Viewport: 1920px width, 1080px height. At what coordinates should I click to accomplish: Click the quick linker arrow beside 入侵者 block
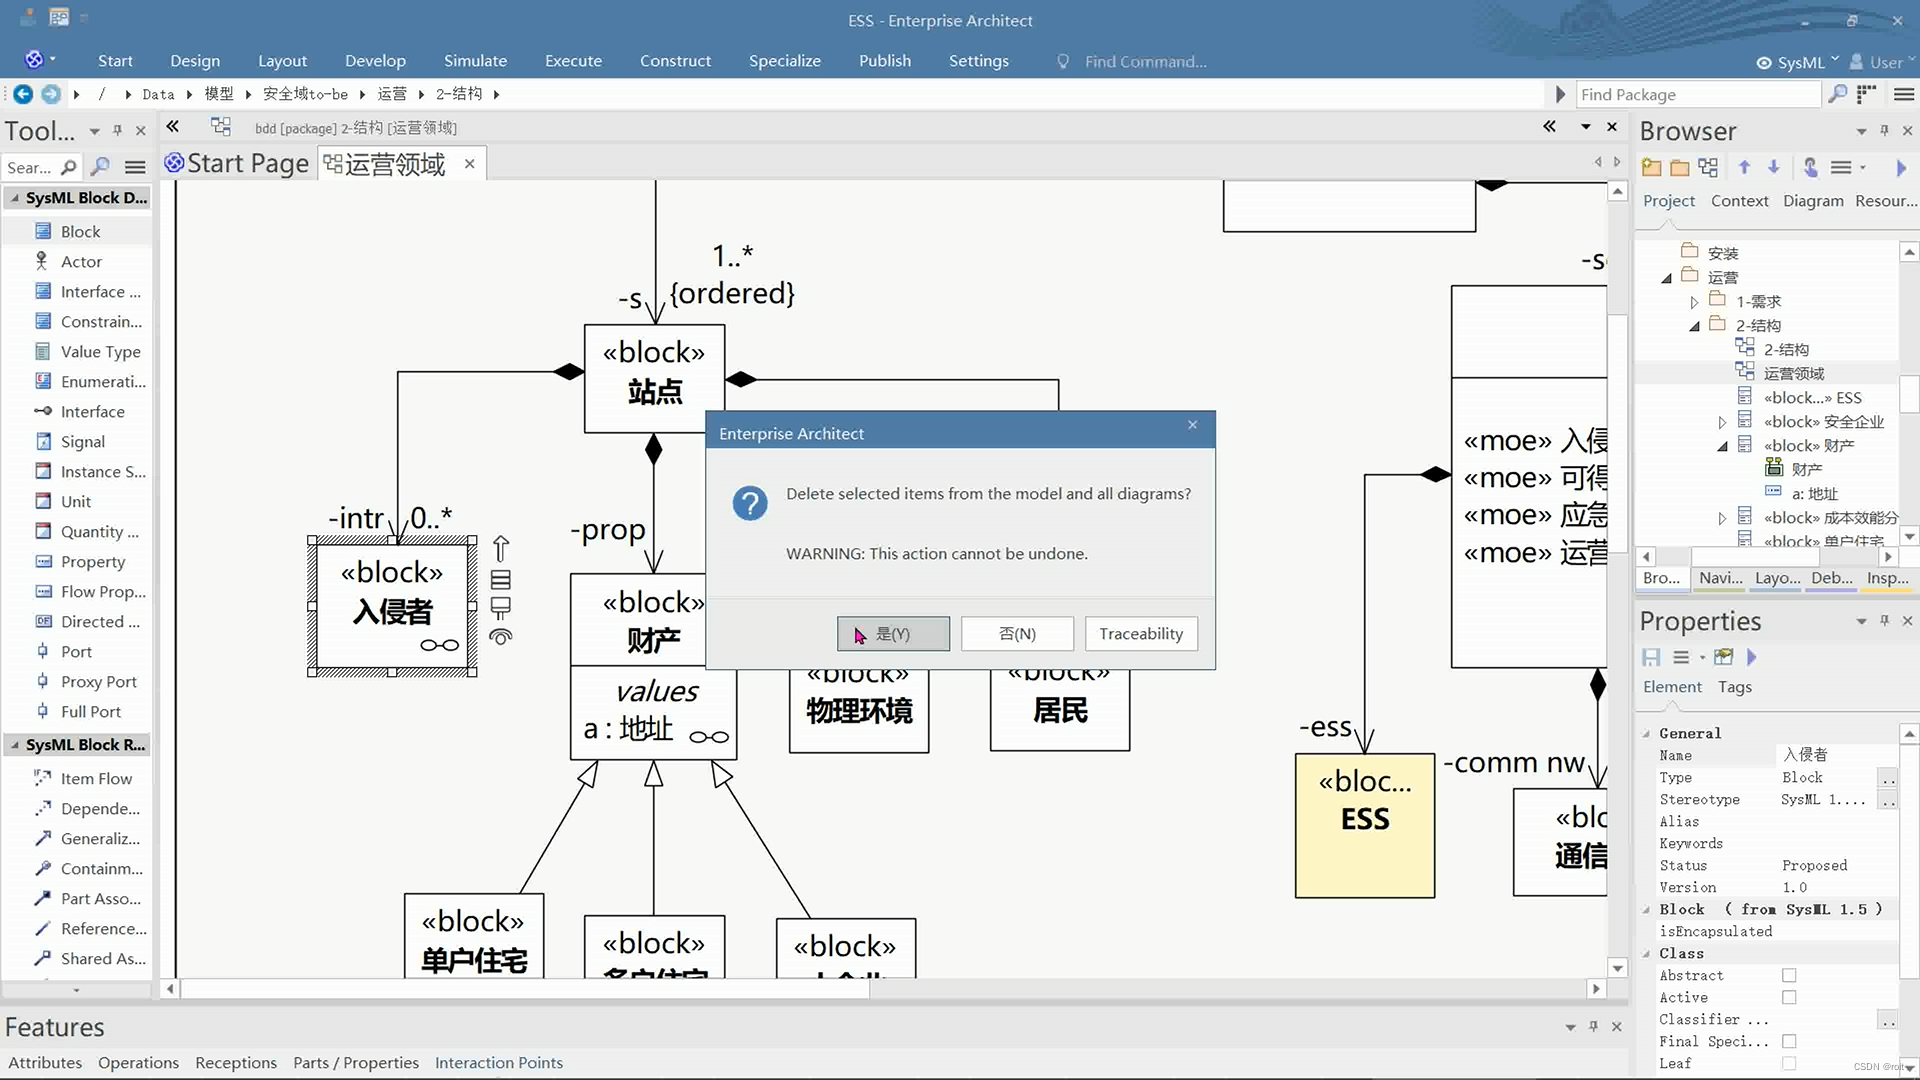click(501, 548)
